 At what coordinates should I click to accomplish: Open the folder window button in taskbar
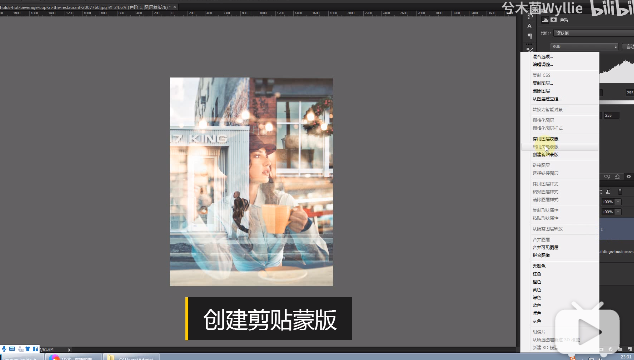tap(132, 357)
